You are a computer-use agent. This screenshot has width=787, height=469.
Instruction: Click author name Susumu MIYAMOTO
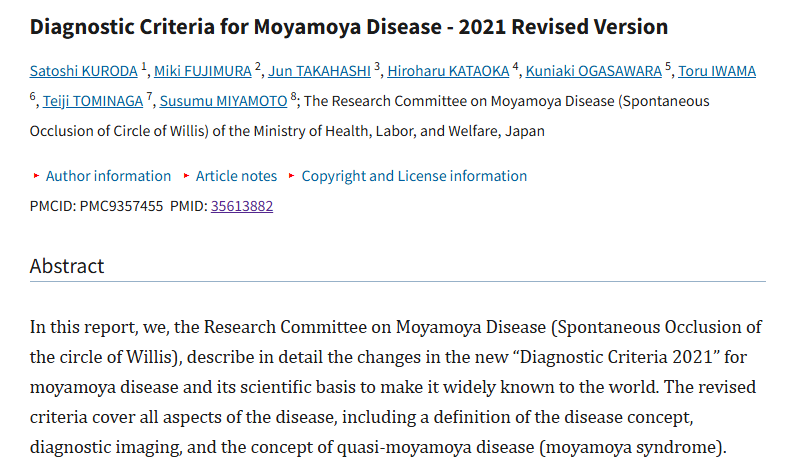click(223, 101)
